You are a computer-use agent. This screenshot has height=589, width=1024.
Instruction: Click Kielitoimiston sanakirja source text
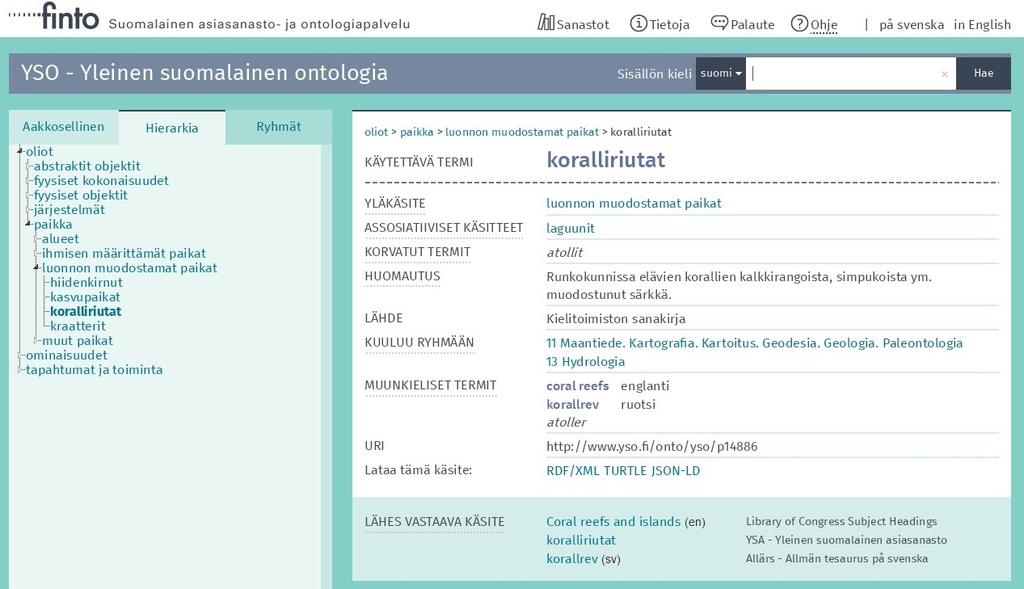[616, 319]
